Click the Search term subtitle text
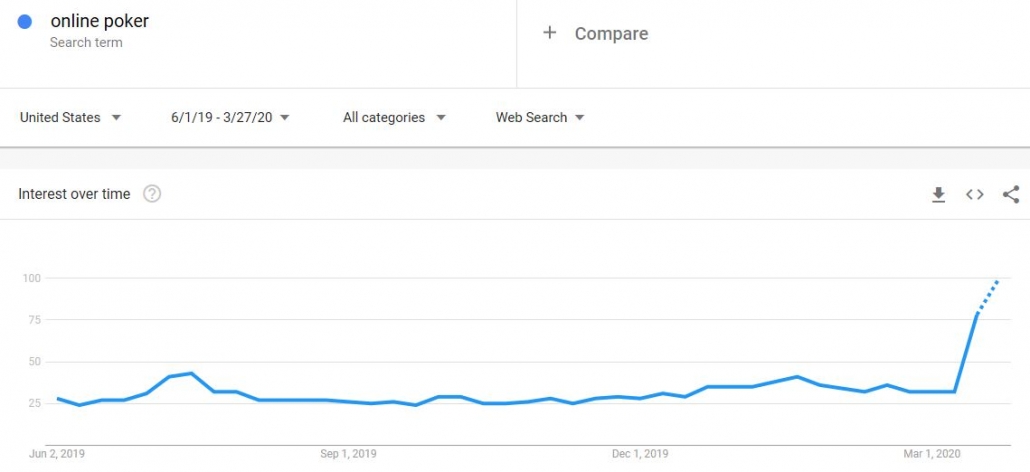This screenshot has width=1030, height=472. click(86, 43)
